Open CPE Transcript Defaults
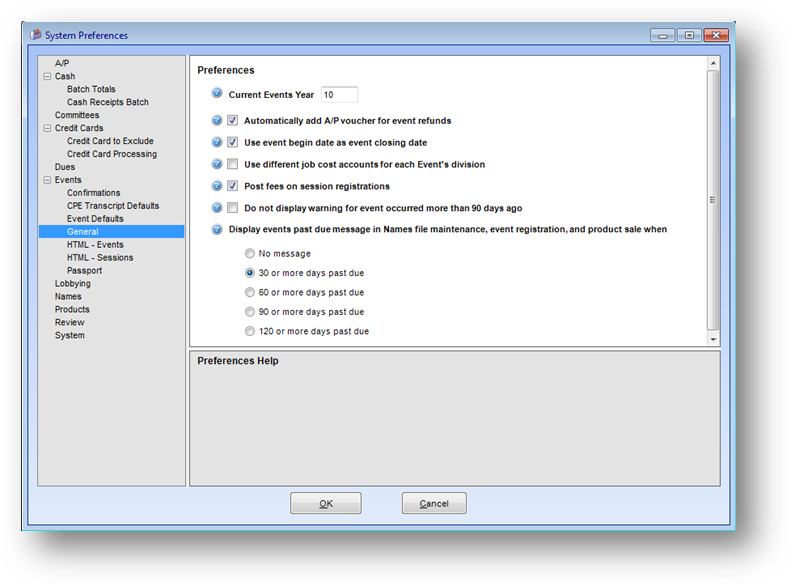This screenshot has height=586, width=791. pos(112,206)
